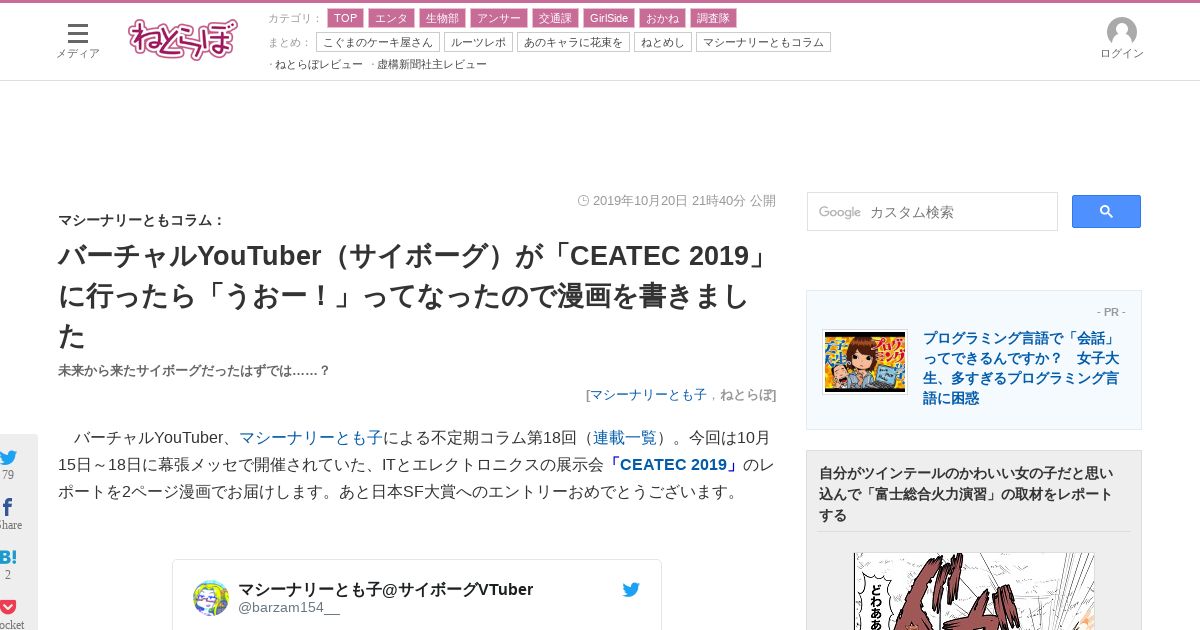This screenshot has width=1200, height=630.
Task: Click into the Google カスタム検索 field
Action: [932, 211]
